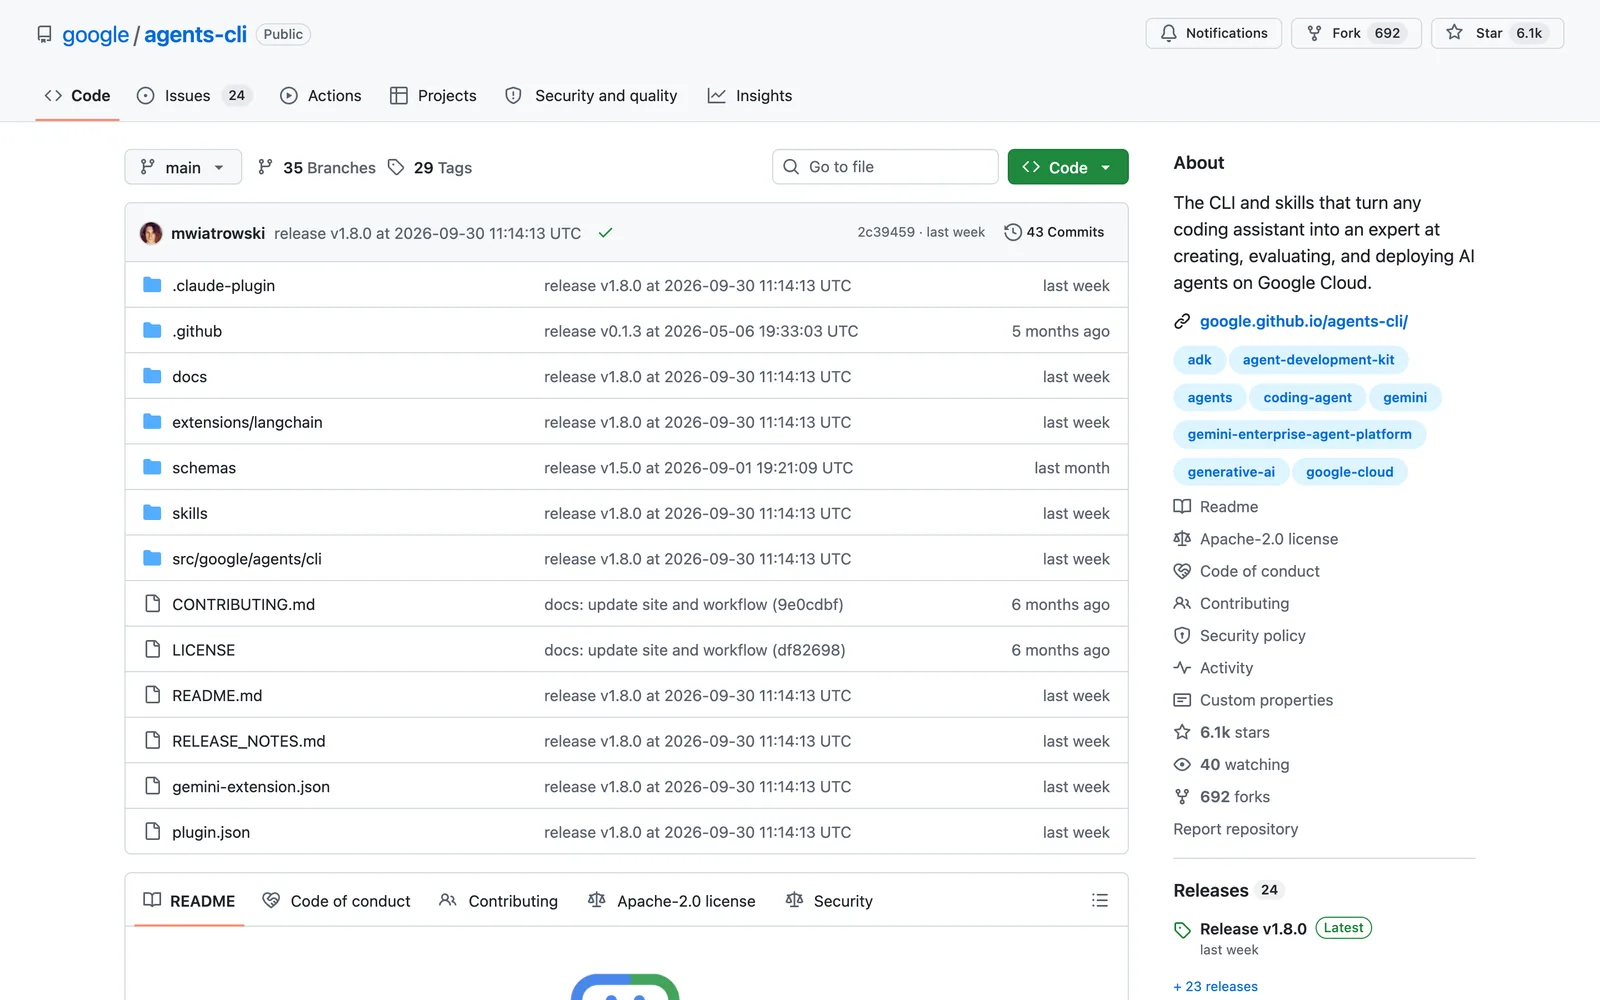Screen dimensions: 1600x1000
Task: Open the gemini-extension.json file
Action: pyautogui.click(x=251, y=787)
